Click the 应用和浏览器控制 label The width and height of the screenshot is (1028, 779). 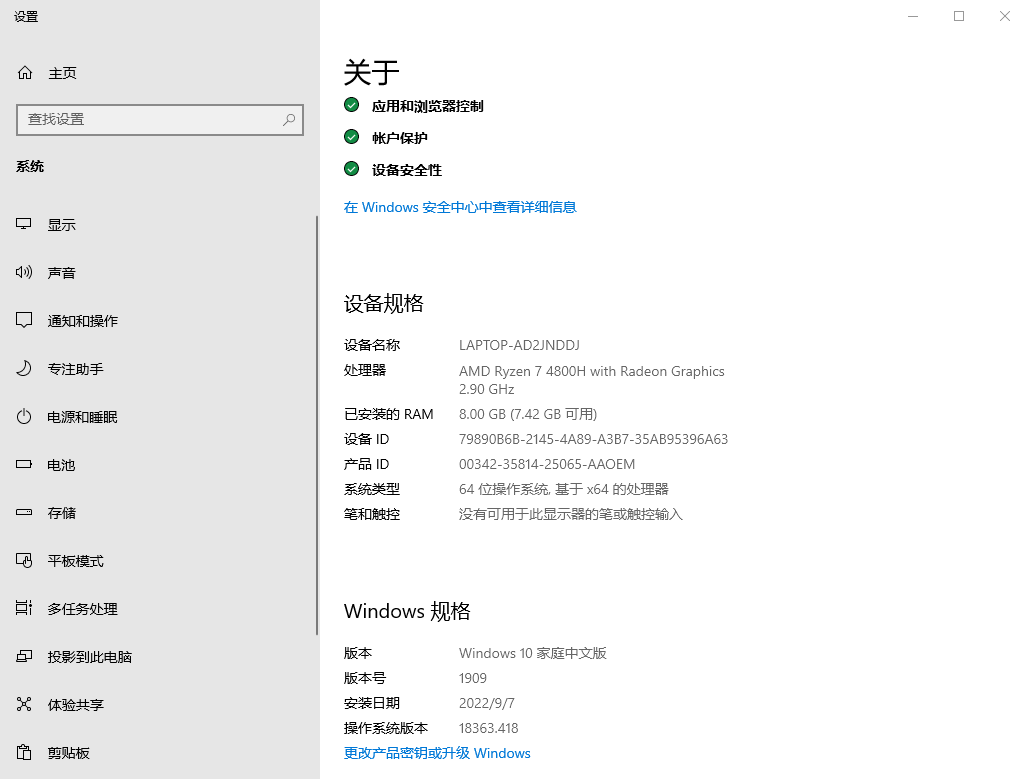(427, 106)
